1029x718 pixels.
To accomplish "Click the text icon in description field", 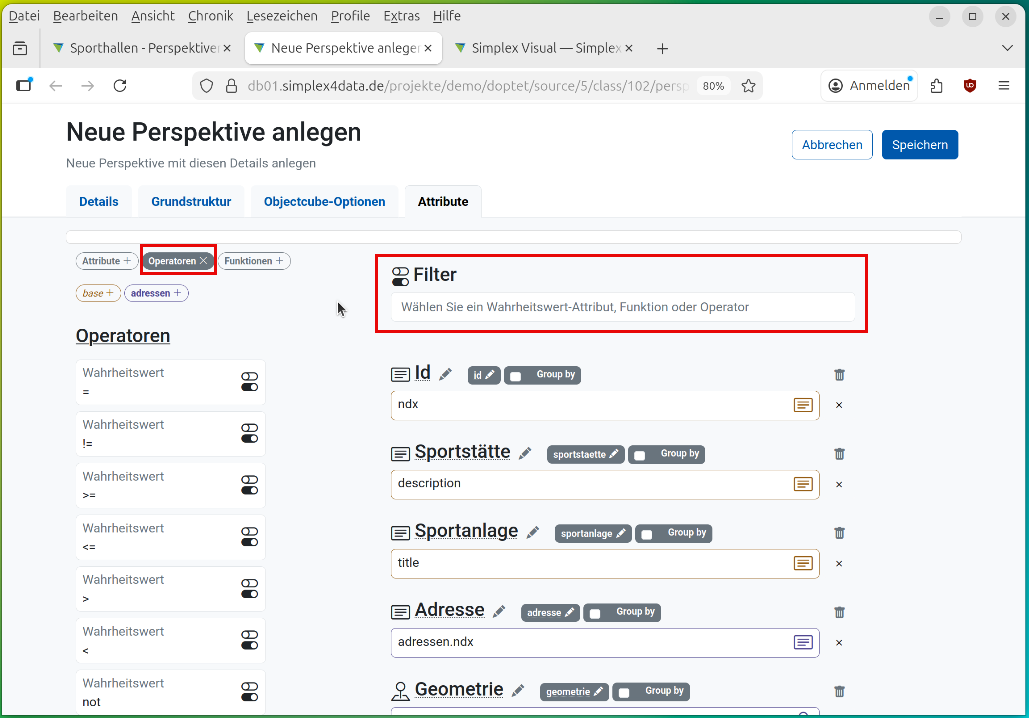I will pos(803,484).
